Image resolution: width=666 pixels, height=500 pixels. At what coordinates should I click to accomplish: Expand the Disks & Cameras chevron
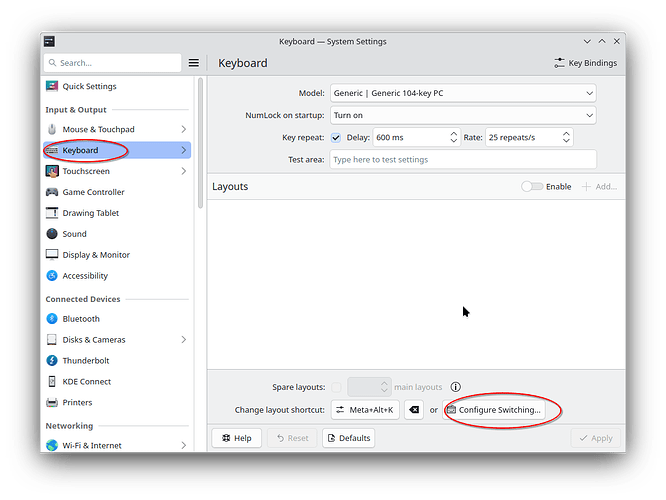point(183,339)
